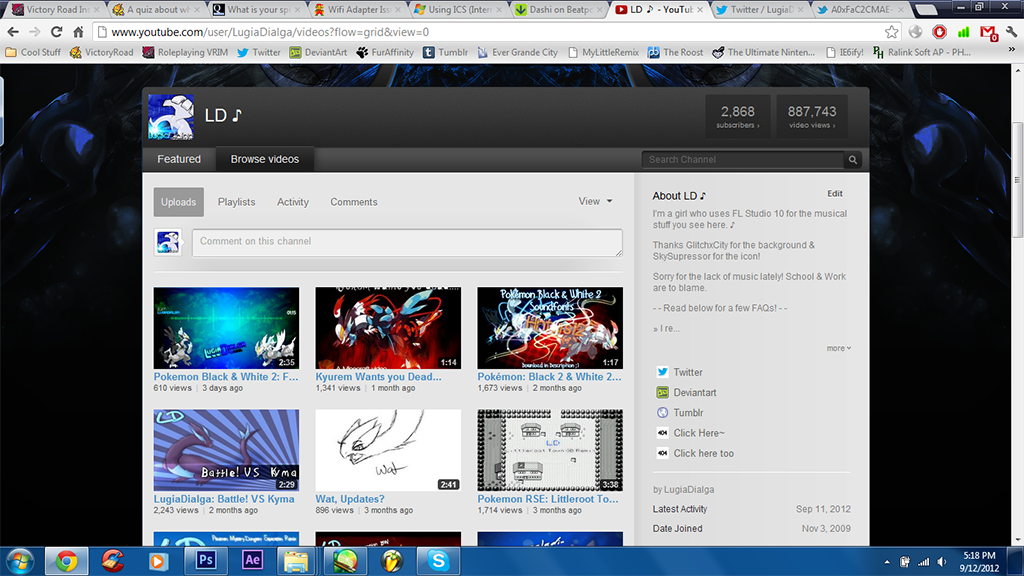Open the Deviantart link in sidebar
Image resolution: width=1024 pixels, height=576 pixels.
[x=694, y=393]
